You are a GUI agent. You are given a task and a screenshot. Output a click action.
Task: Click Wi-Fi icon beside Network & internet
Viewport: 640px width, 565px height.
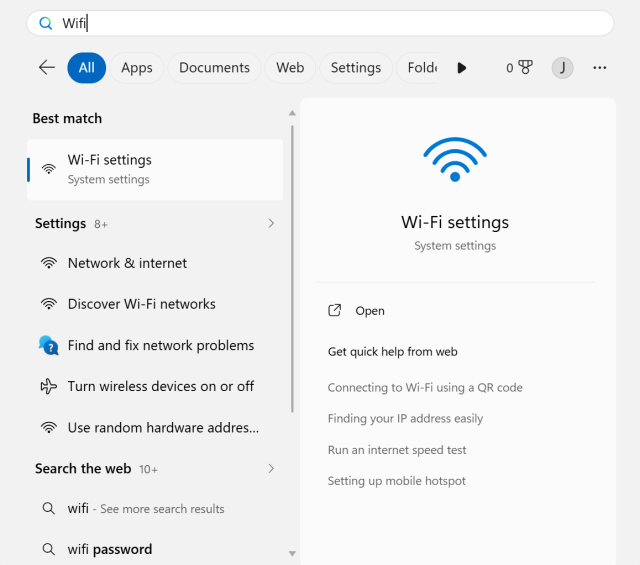(x=49, y=263)
